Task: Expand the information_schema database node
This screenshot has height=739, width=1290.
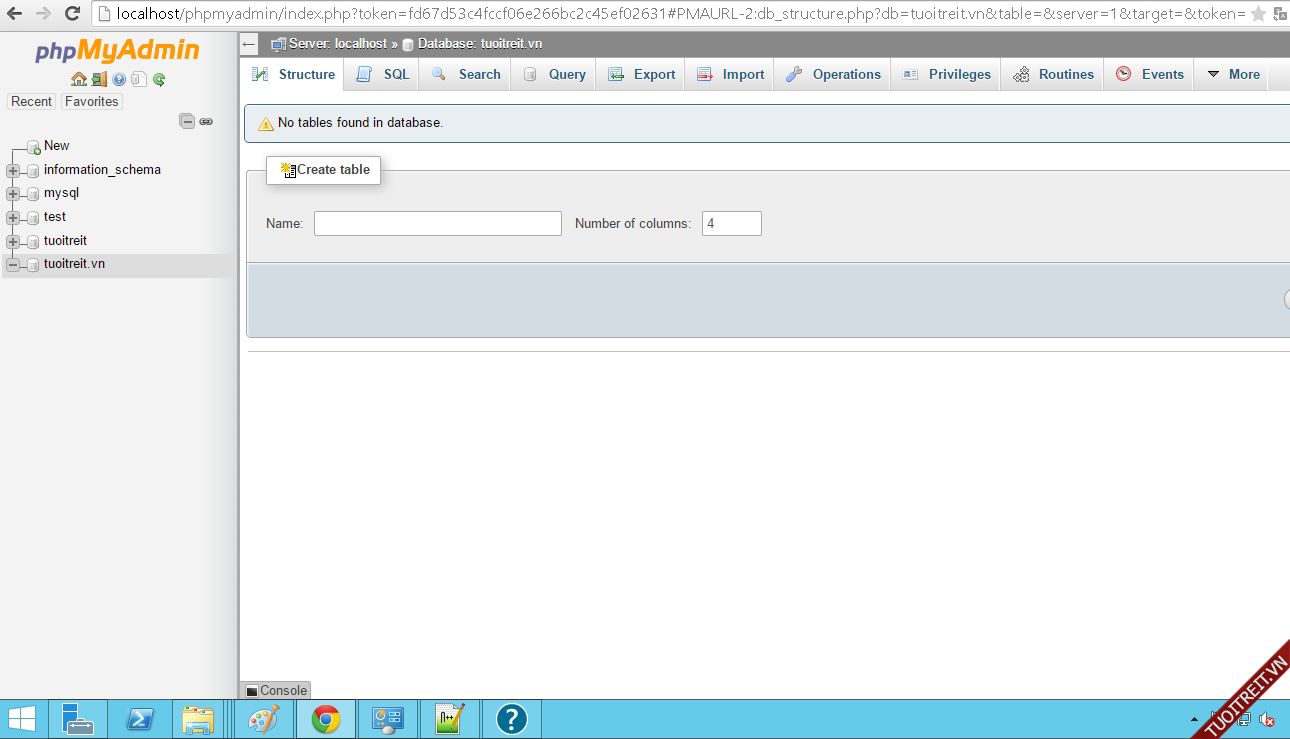Action: tap(13, 170)
